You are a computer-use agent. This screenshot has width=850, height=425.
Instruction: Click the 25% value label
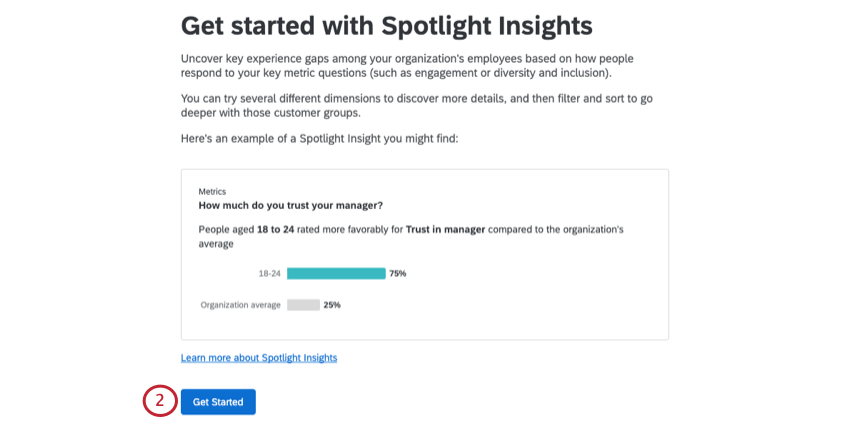332,305
